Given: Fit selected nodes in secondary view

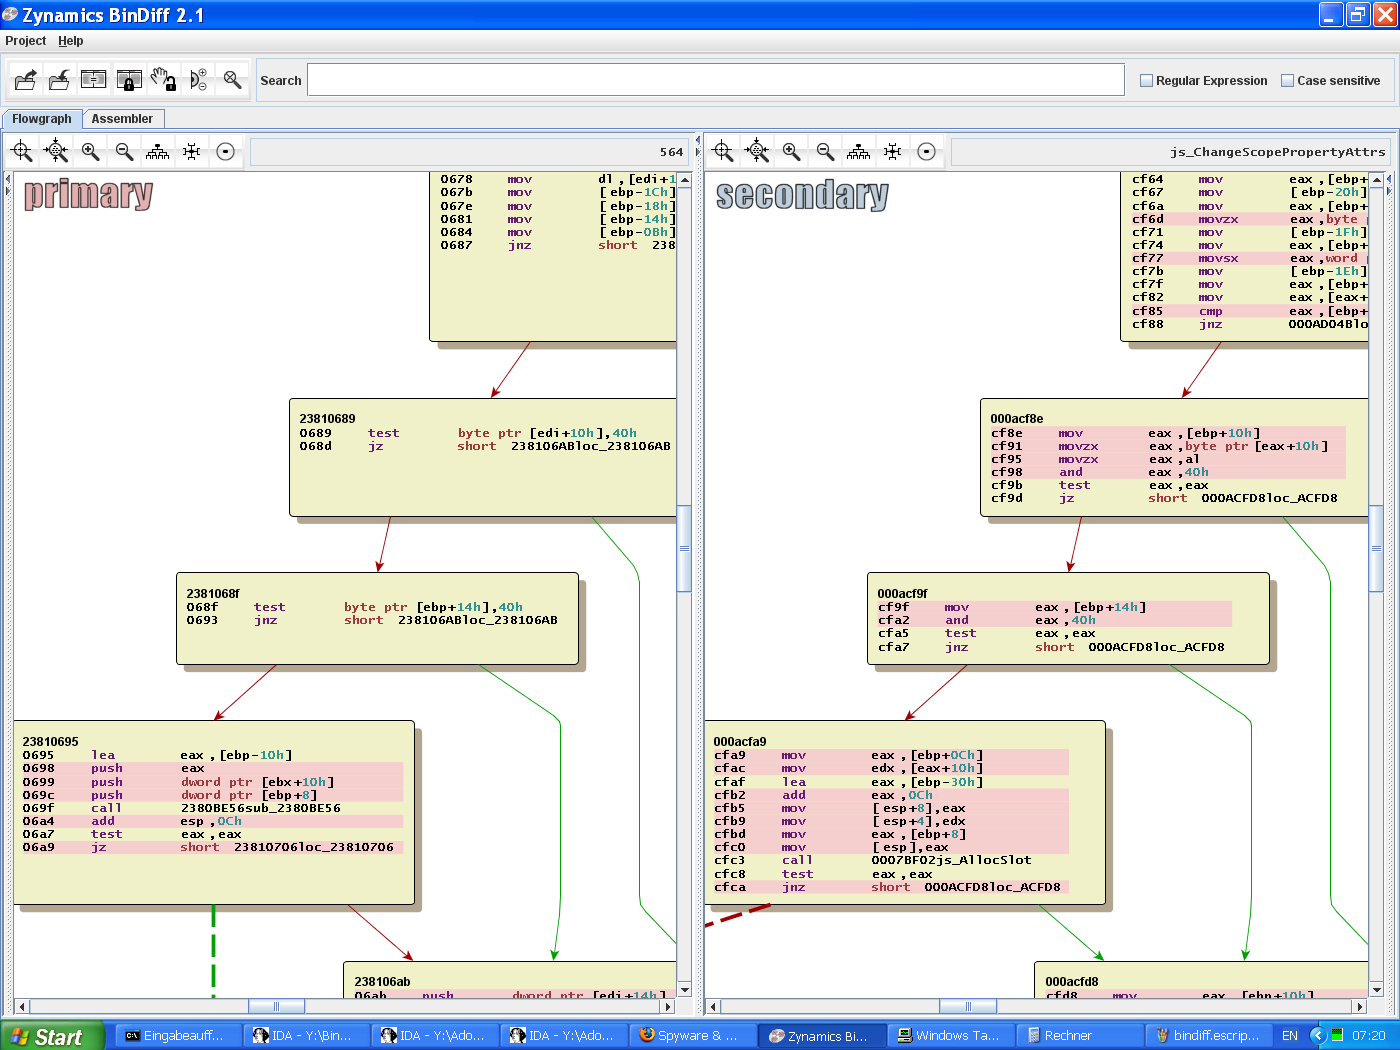Looking at the screenshot, I should tap(756, 150).
